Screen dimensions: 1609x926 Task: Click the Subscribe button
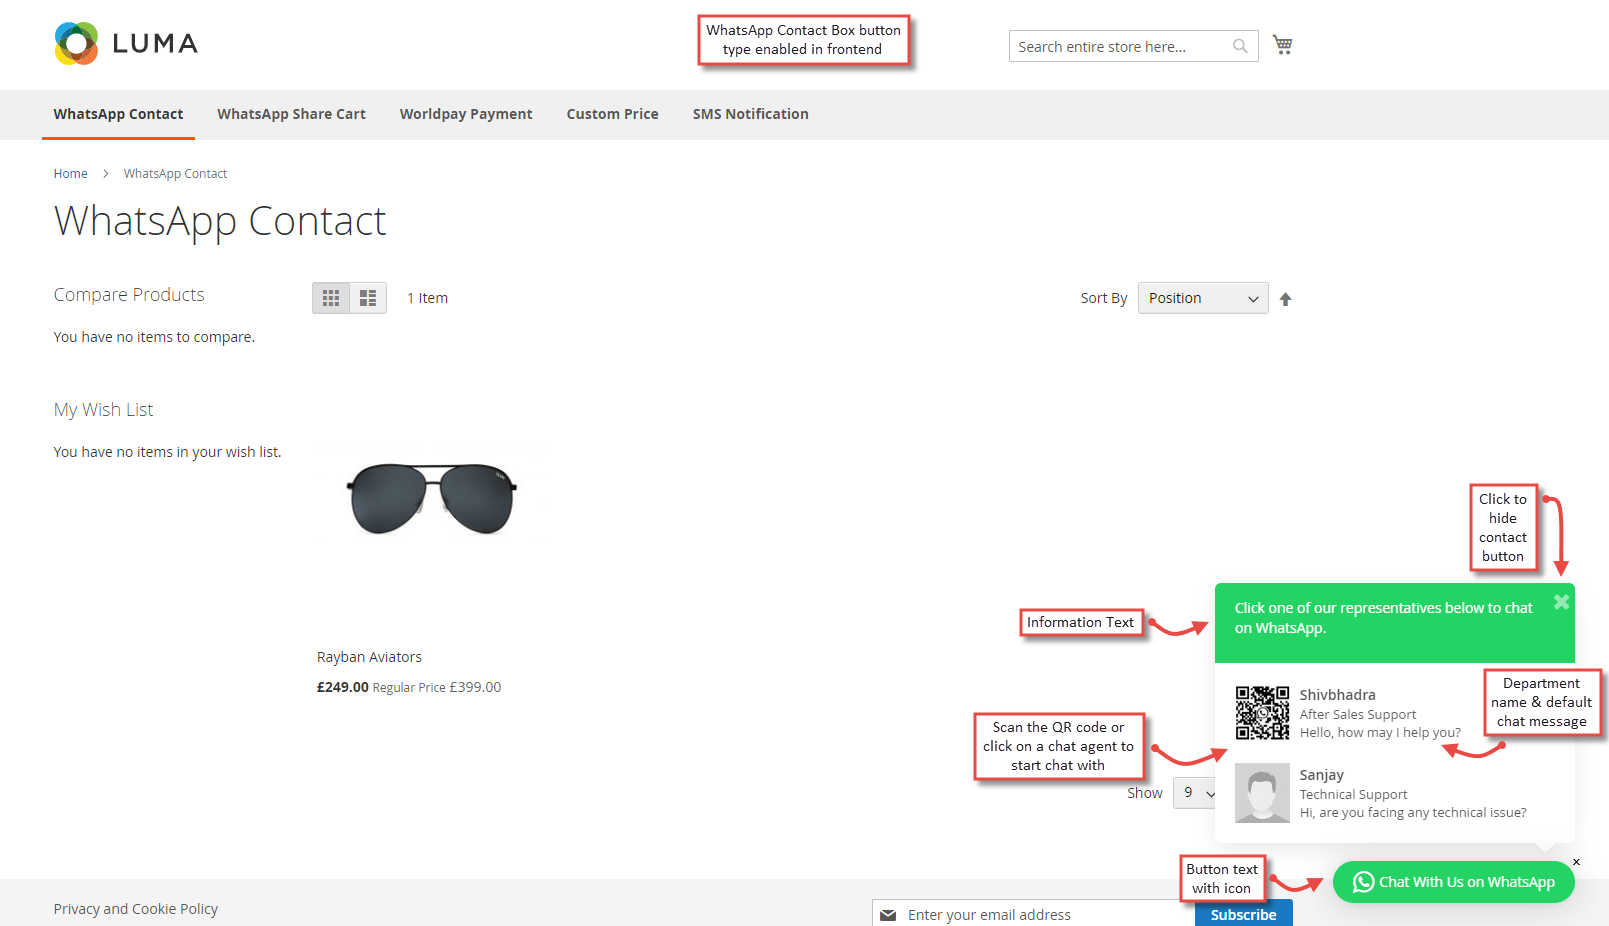[x=1243, y=914]
